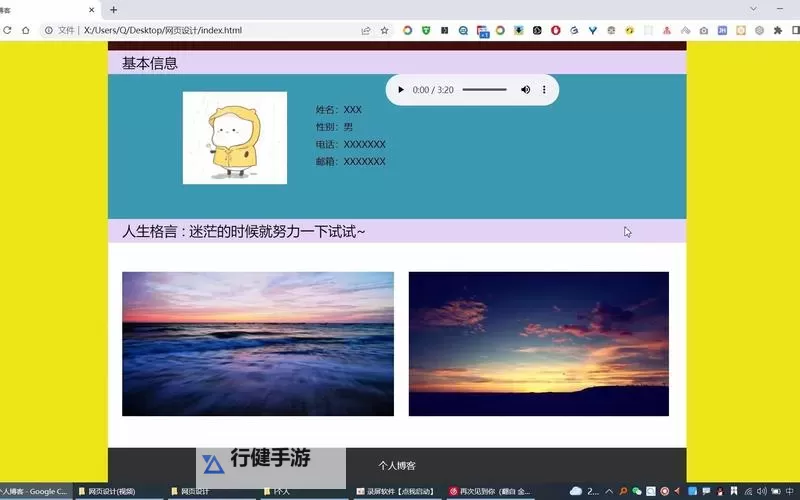The image size is (800, 500).
Task: Open the blue magnifier extension
Action: (463, 31)
